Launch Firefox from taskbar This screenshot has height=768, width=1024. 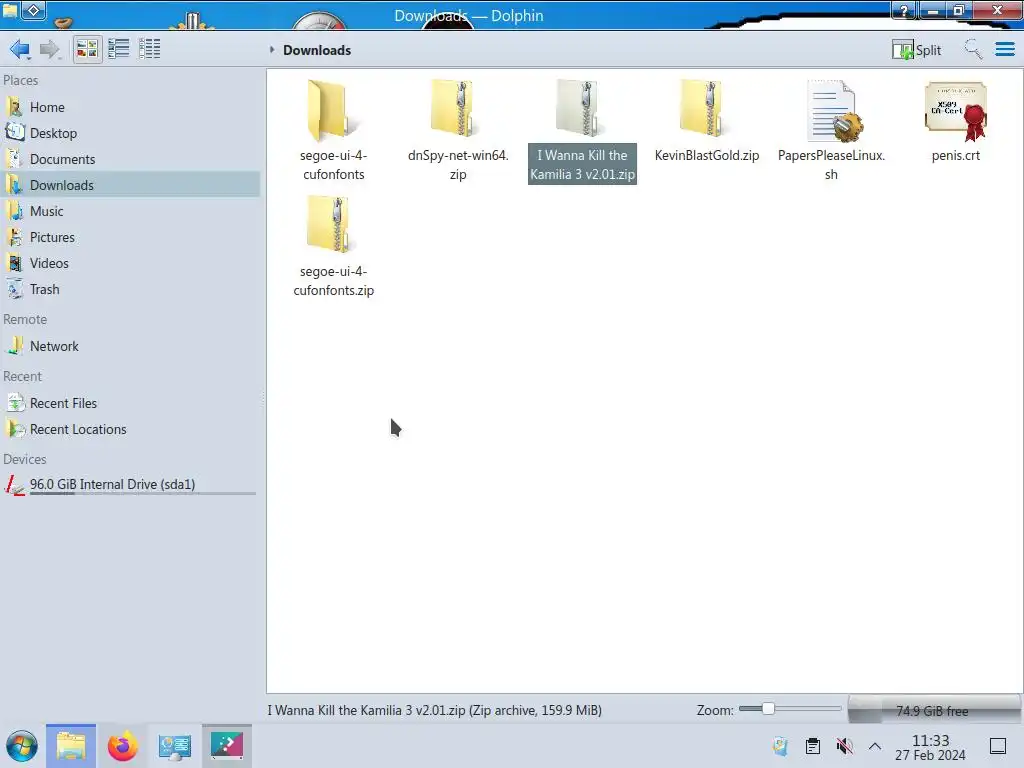point(123,746)
